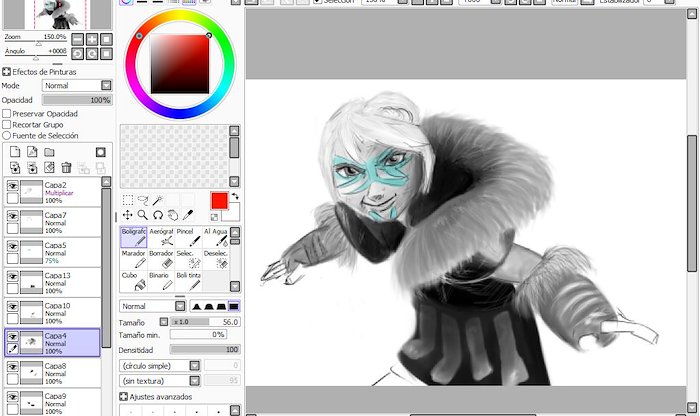Open the (círculo simple) brush shape dropdown
Screen dimensions: 700x416
pos(160,366)
